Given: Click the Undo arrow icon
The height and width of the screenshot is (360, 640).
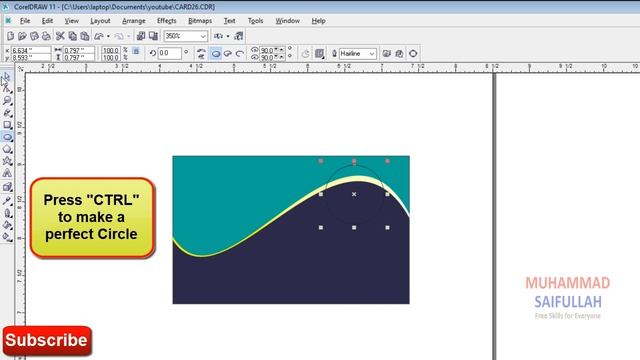Looking at the screenshot, I should point(98,36).
